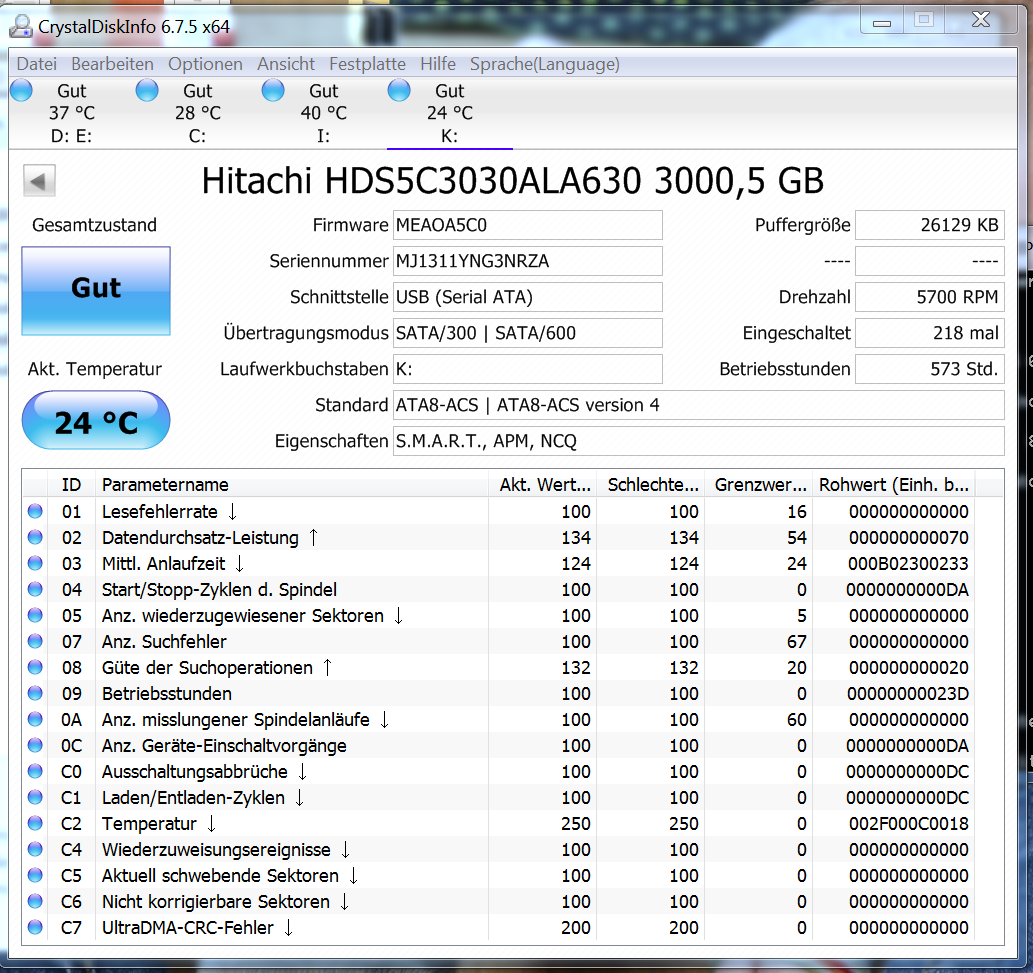The height and width of the screenshot is (973, 1033).
Task: Click the Grenzwer... column header
Action: coord(758,485)
